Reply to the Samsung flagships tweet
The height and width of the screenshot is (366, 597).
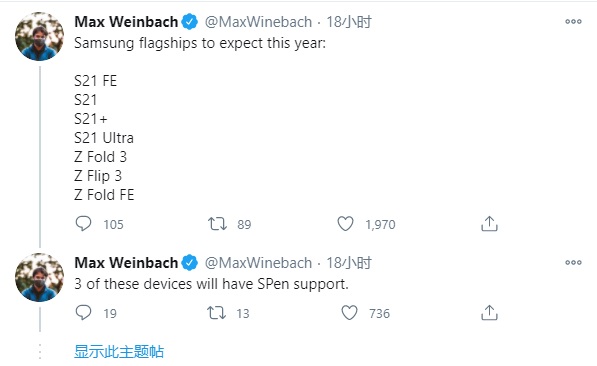point(83,224)
